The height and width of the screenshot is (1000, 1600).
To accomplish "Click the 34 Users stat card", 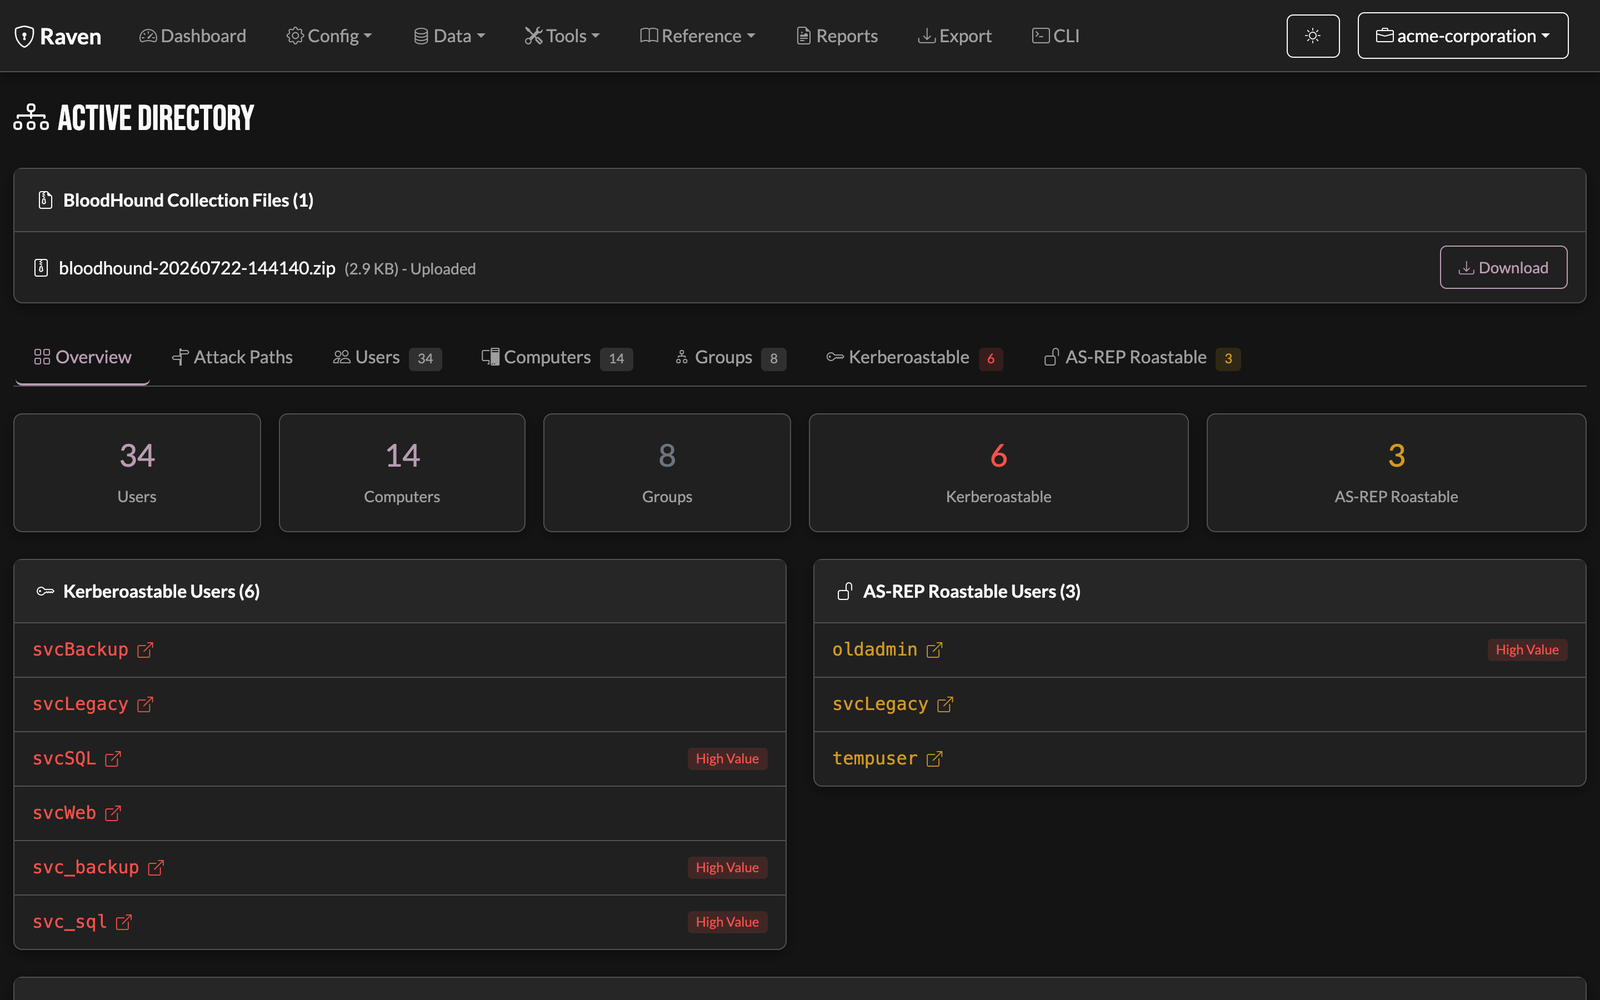I will (137, 473).
